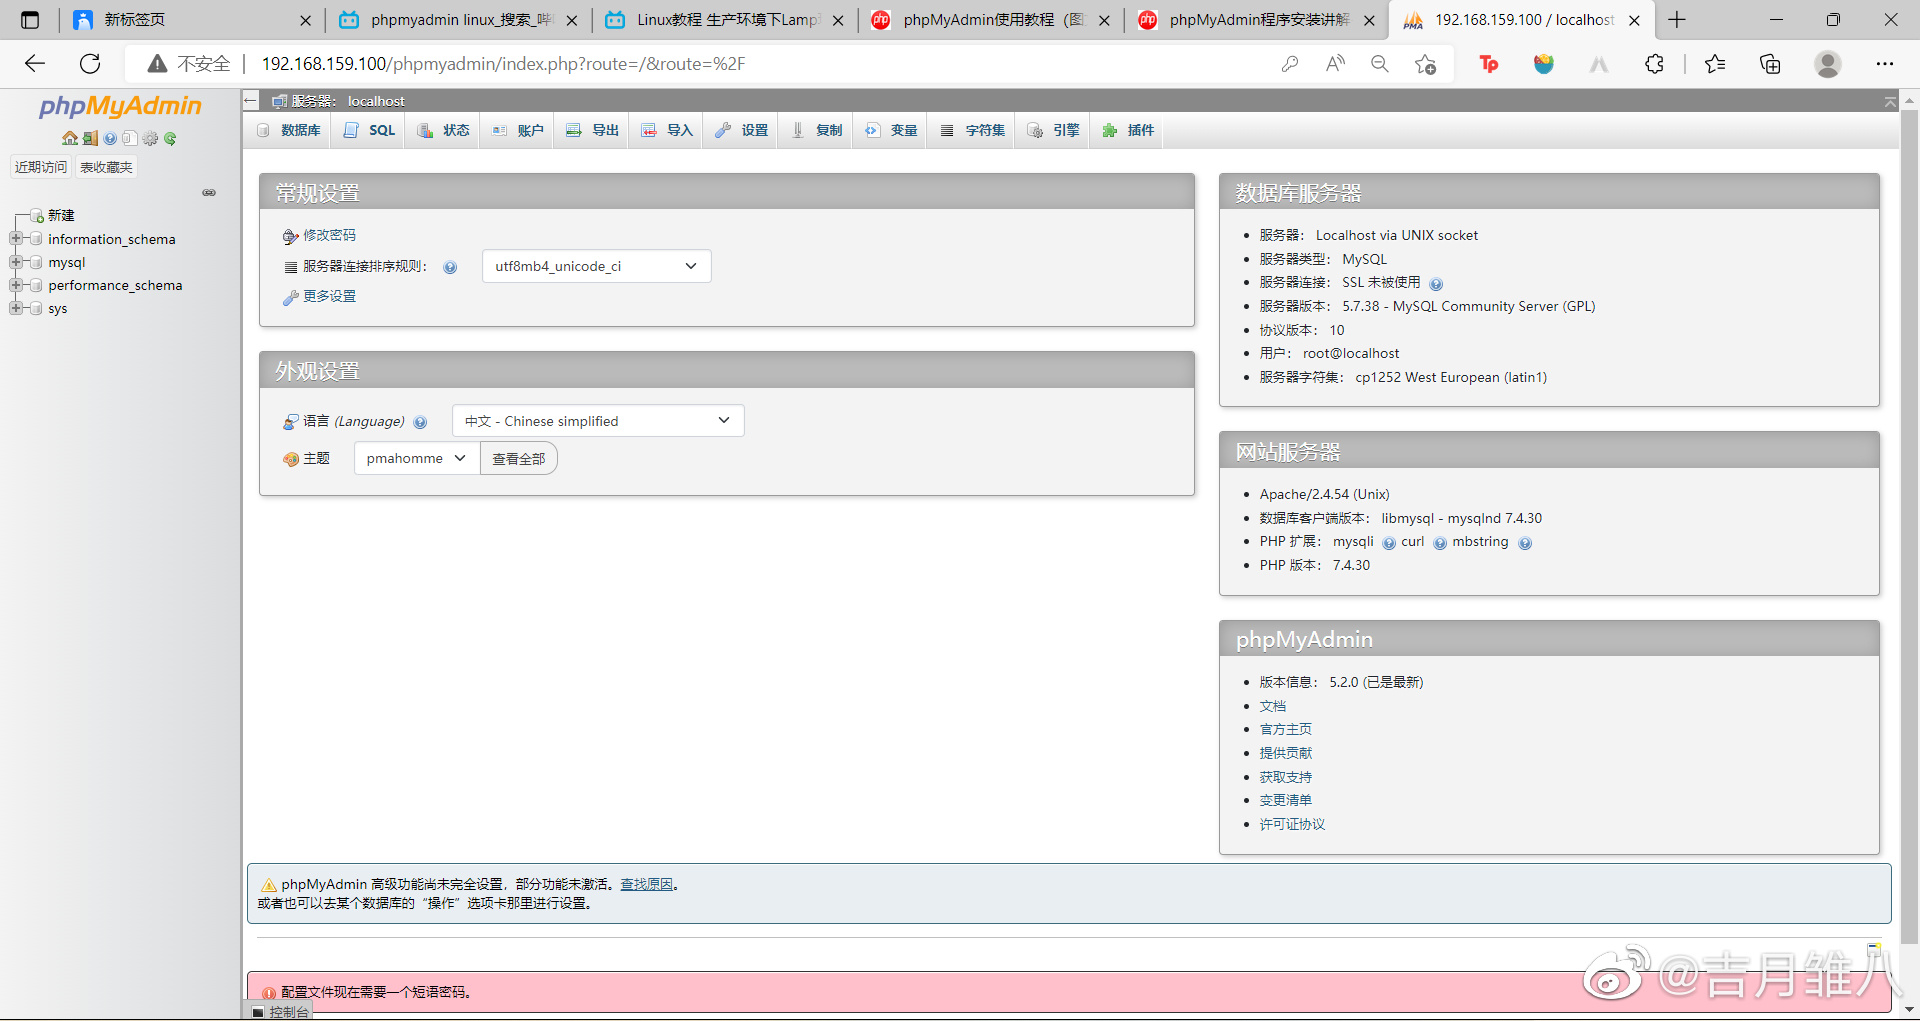Click the browser profile avatar

click(x=1828, y=64)
